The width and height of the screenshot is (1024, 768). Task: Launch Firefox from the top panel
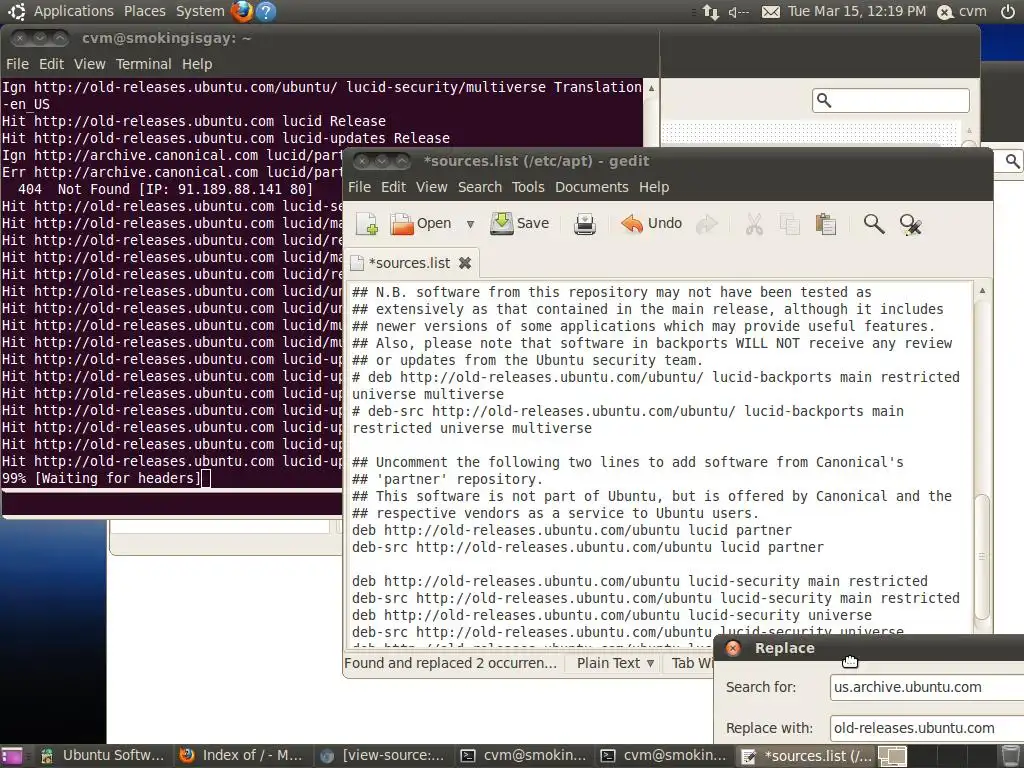(x=242, y=11)
